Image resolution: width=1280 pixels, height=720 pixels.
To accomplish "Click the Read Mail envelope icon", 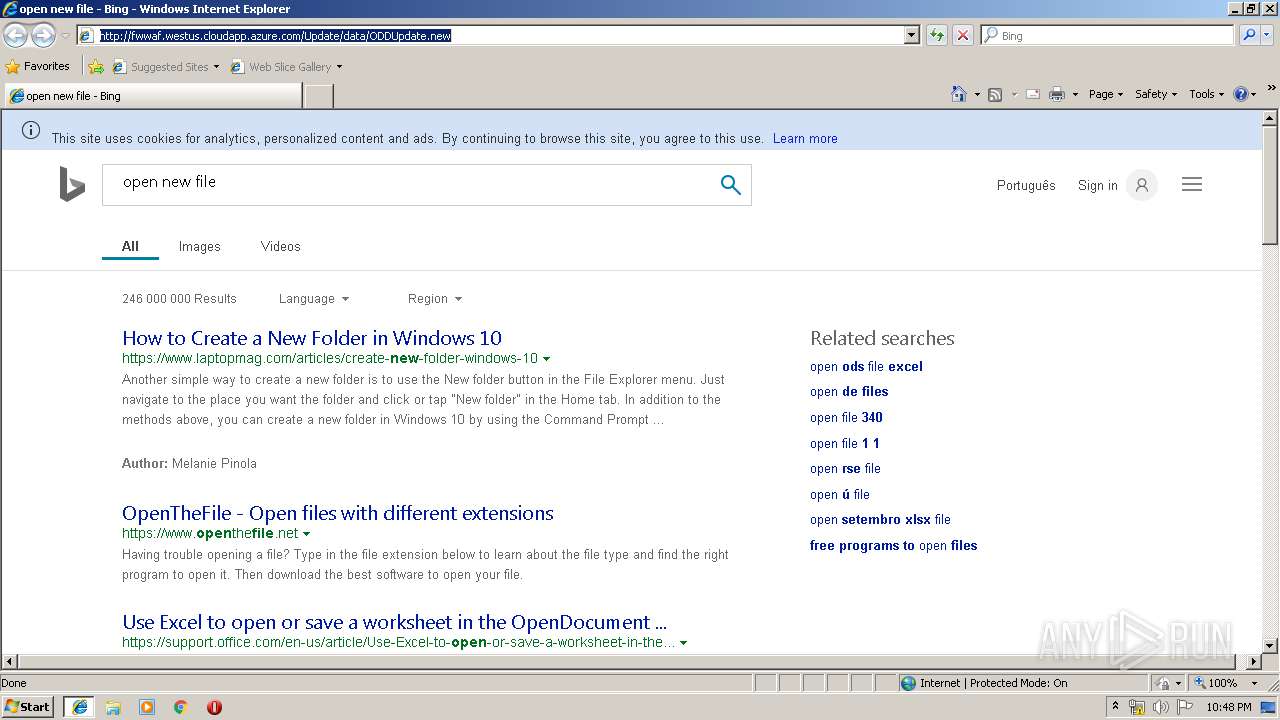I will coord(1032,94).
